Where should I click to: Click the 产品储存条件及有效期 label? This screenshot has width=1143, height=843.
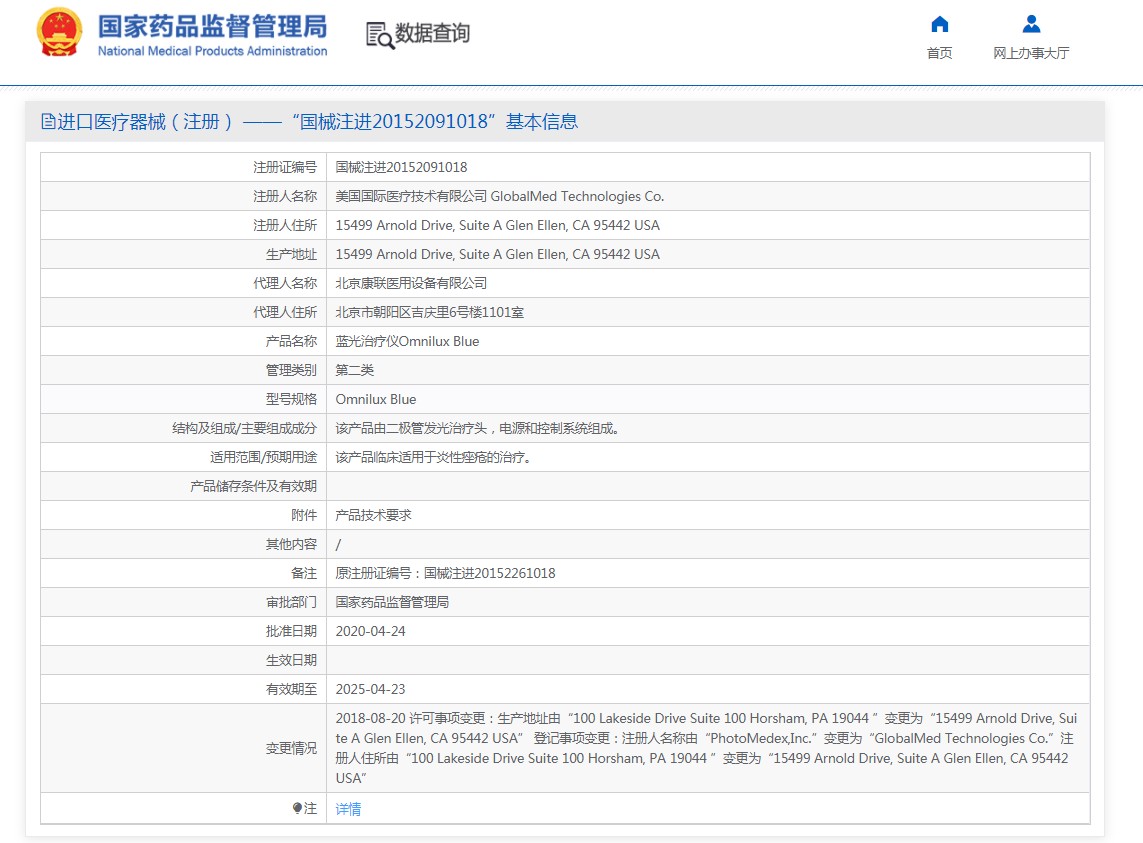254,486
